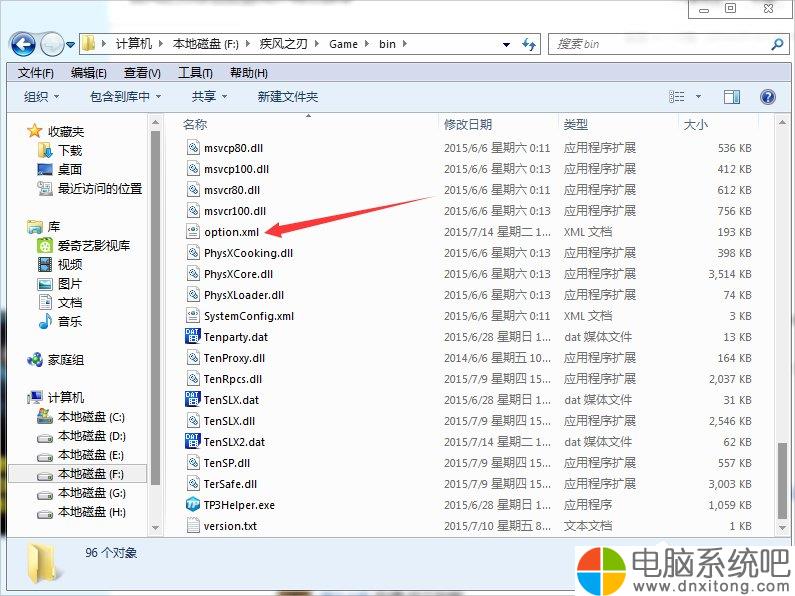This screenshot has width=795, height=596.
Task: Select the TenSLX2.dat file icon
Action: (193, 441)
